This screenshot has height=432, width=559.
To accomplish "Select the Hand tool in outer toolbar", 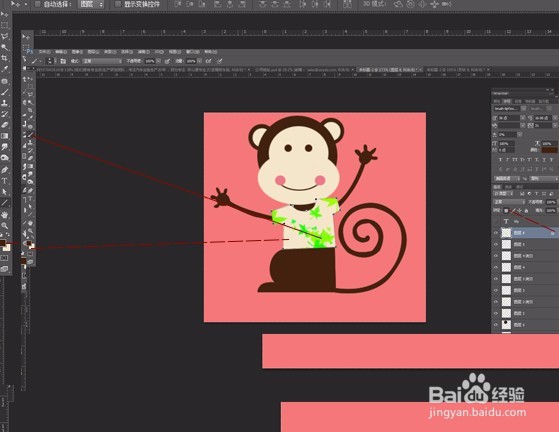I will point(5,215).
